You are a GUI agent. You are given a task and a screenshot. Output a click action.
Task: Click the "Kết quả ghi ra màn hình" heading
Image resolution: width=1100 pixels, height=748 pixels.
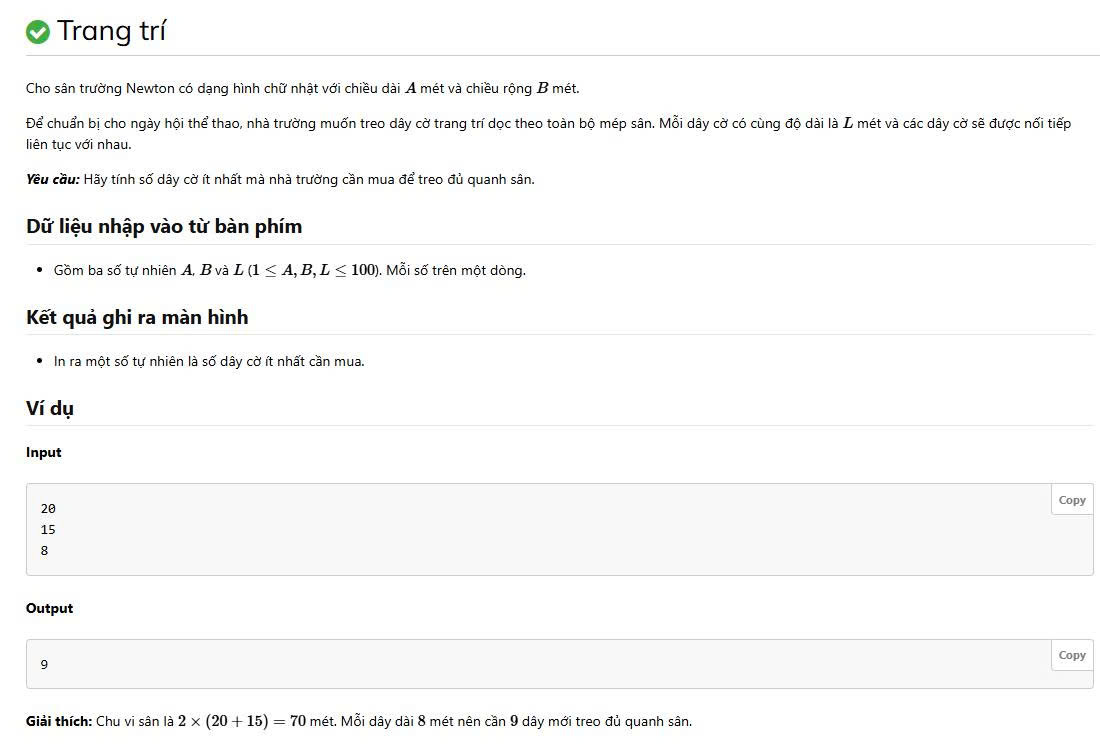[137, 317]
